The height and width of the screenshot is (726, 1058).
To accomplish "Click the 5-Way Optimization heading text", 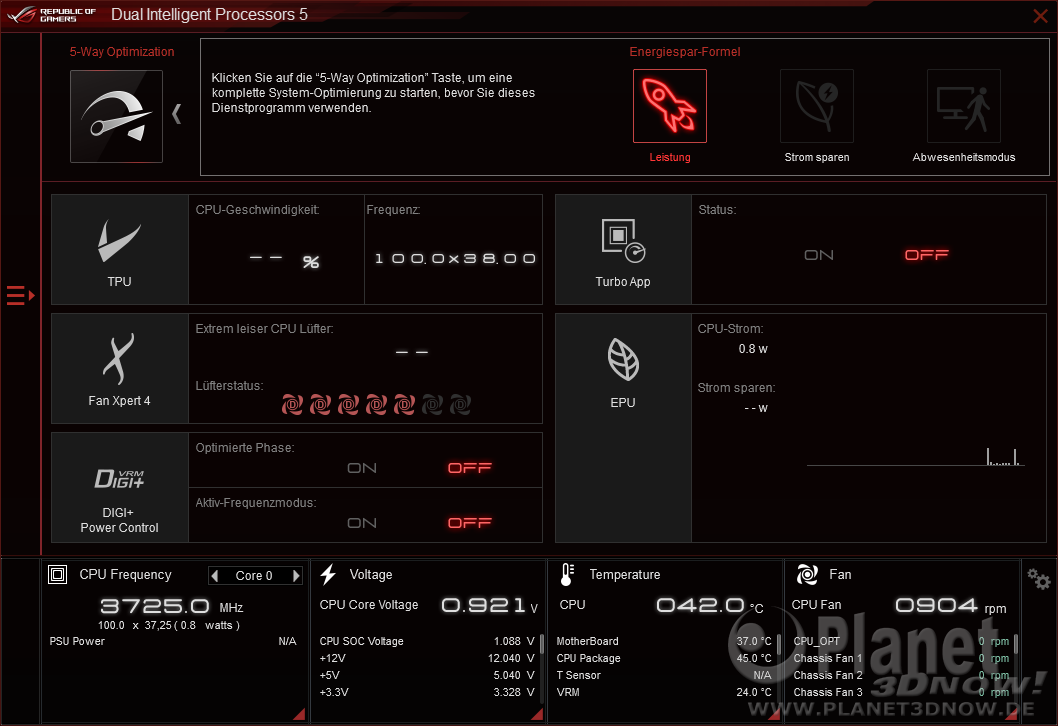I will click(121, 52).
